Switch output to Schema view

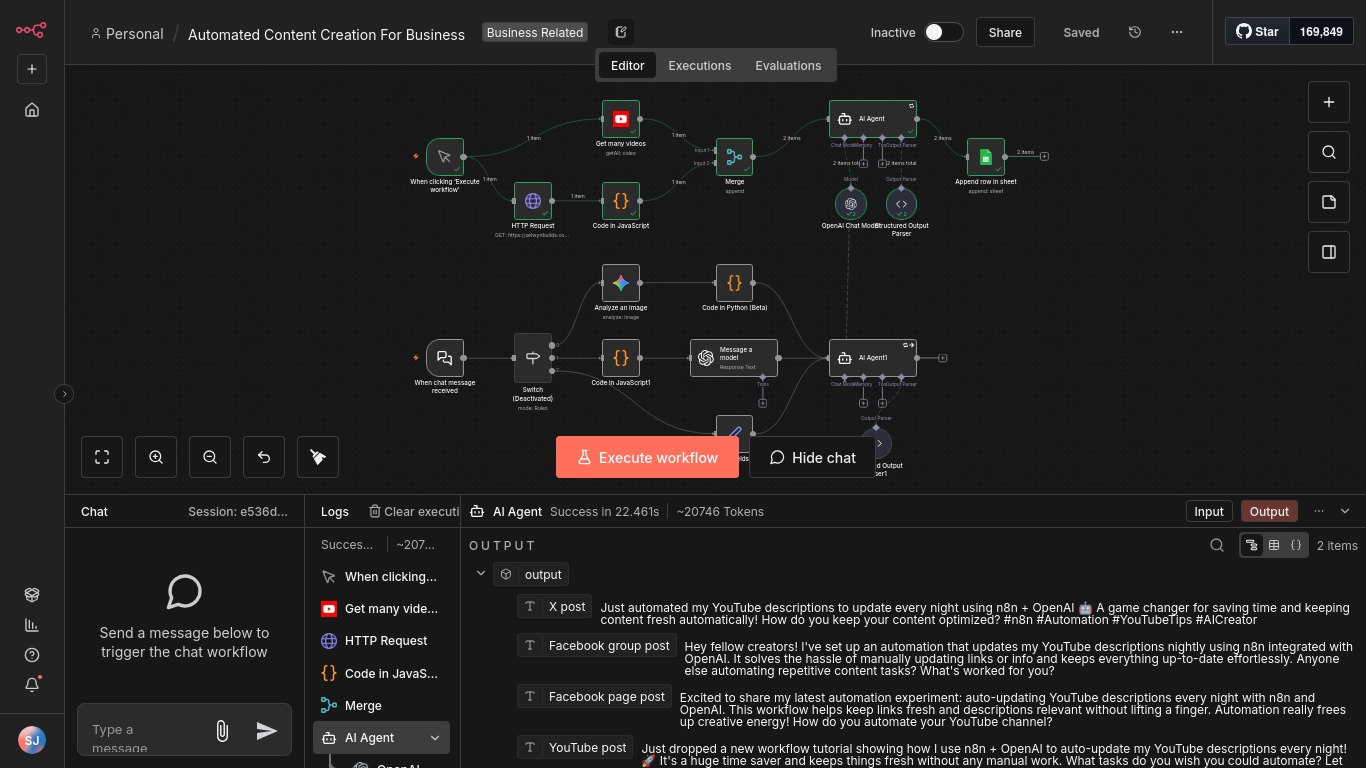(x=1252, y=545)
